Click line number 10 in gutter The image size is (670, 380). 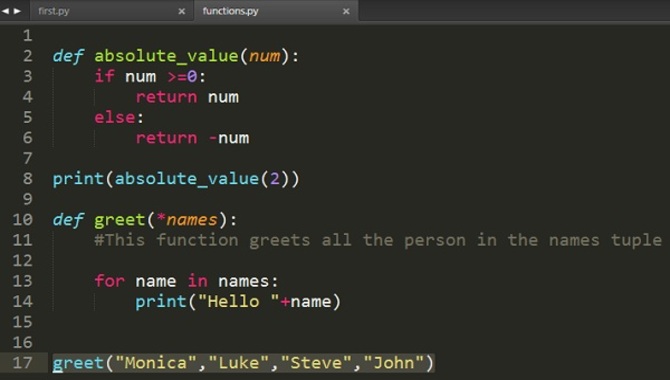[22, 220]
